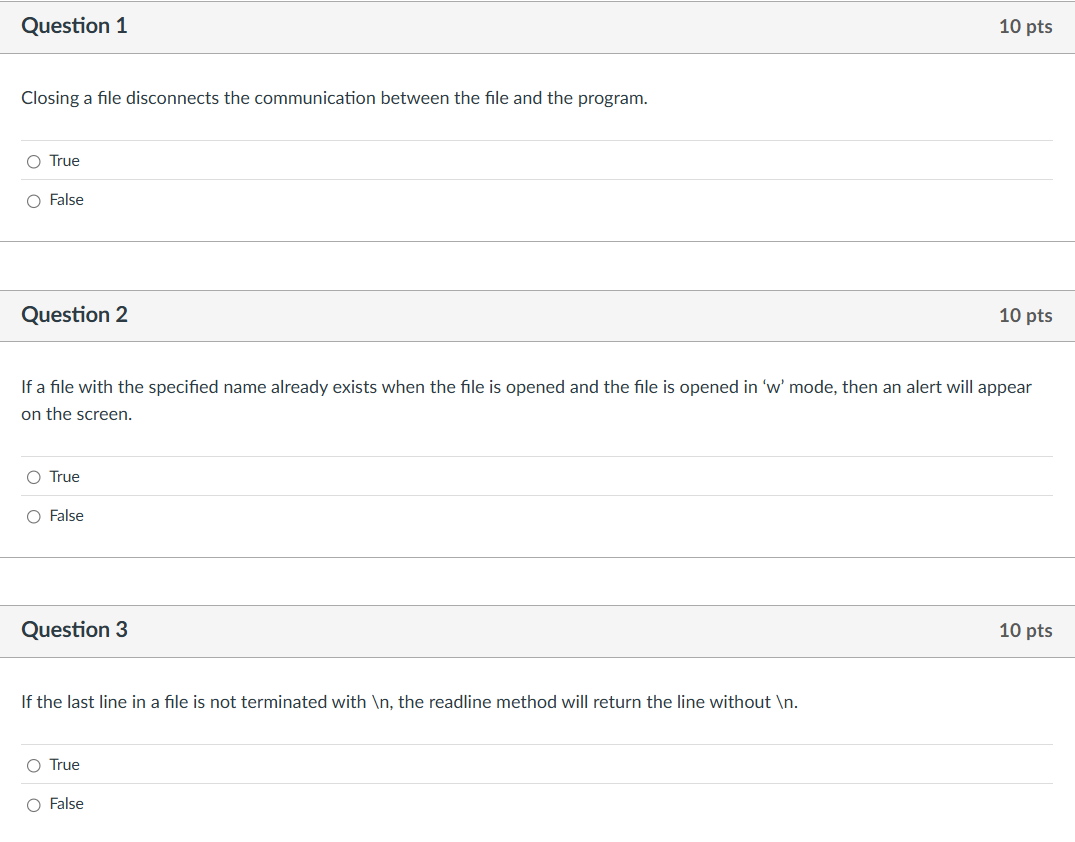Select True for Question 2
The width and height of the screenshot is (1075, 842).
point(33,476)
